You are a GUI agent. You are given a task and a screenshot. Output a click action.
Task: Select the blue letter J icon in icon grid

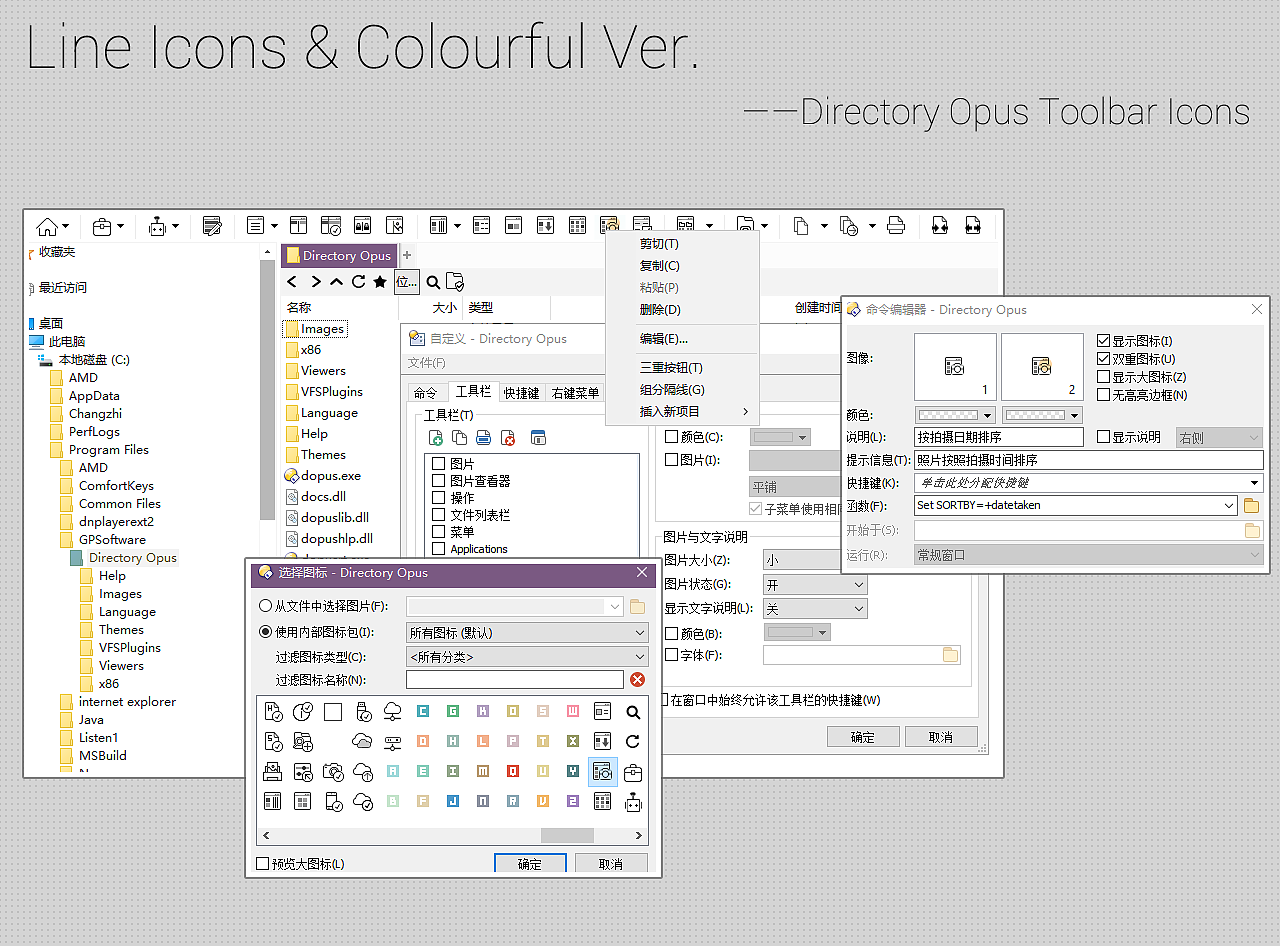point(453,801)
